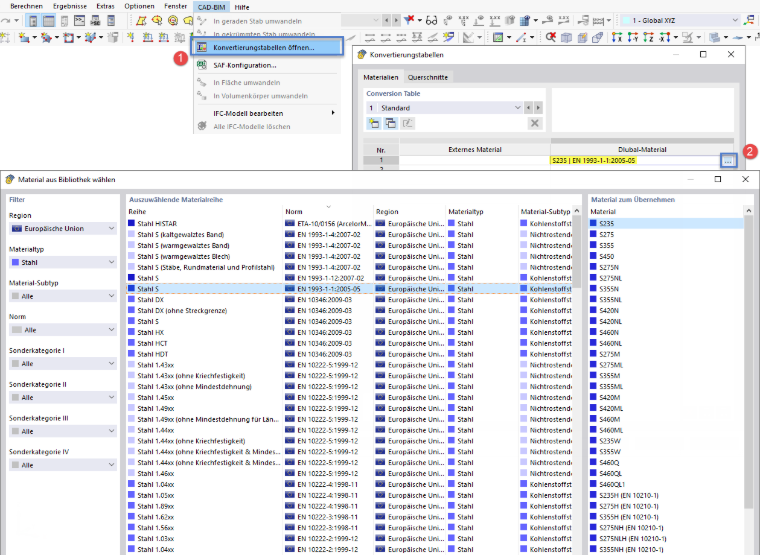
Task: Select the blue swatch beside material S355
Action: point(593,245)
